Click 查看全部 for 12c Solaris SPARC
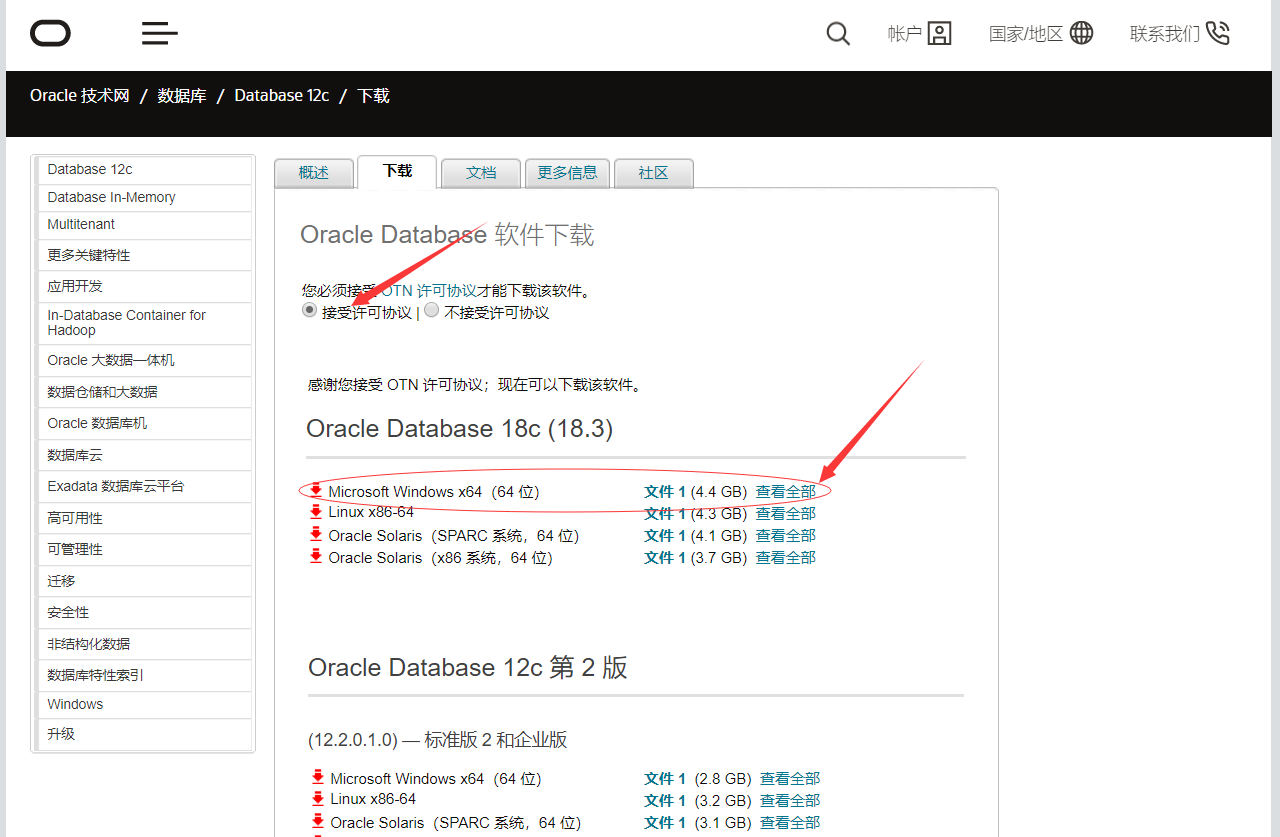This screenshot has height=837, width=1280. coord(790,823)
